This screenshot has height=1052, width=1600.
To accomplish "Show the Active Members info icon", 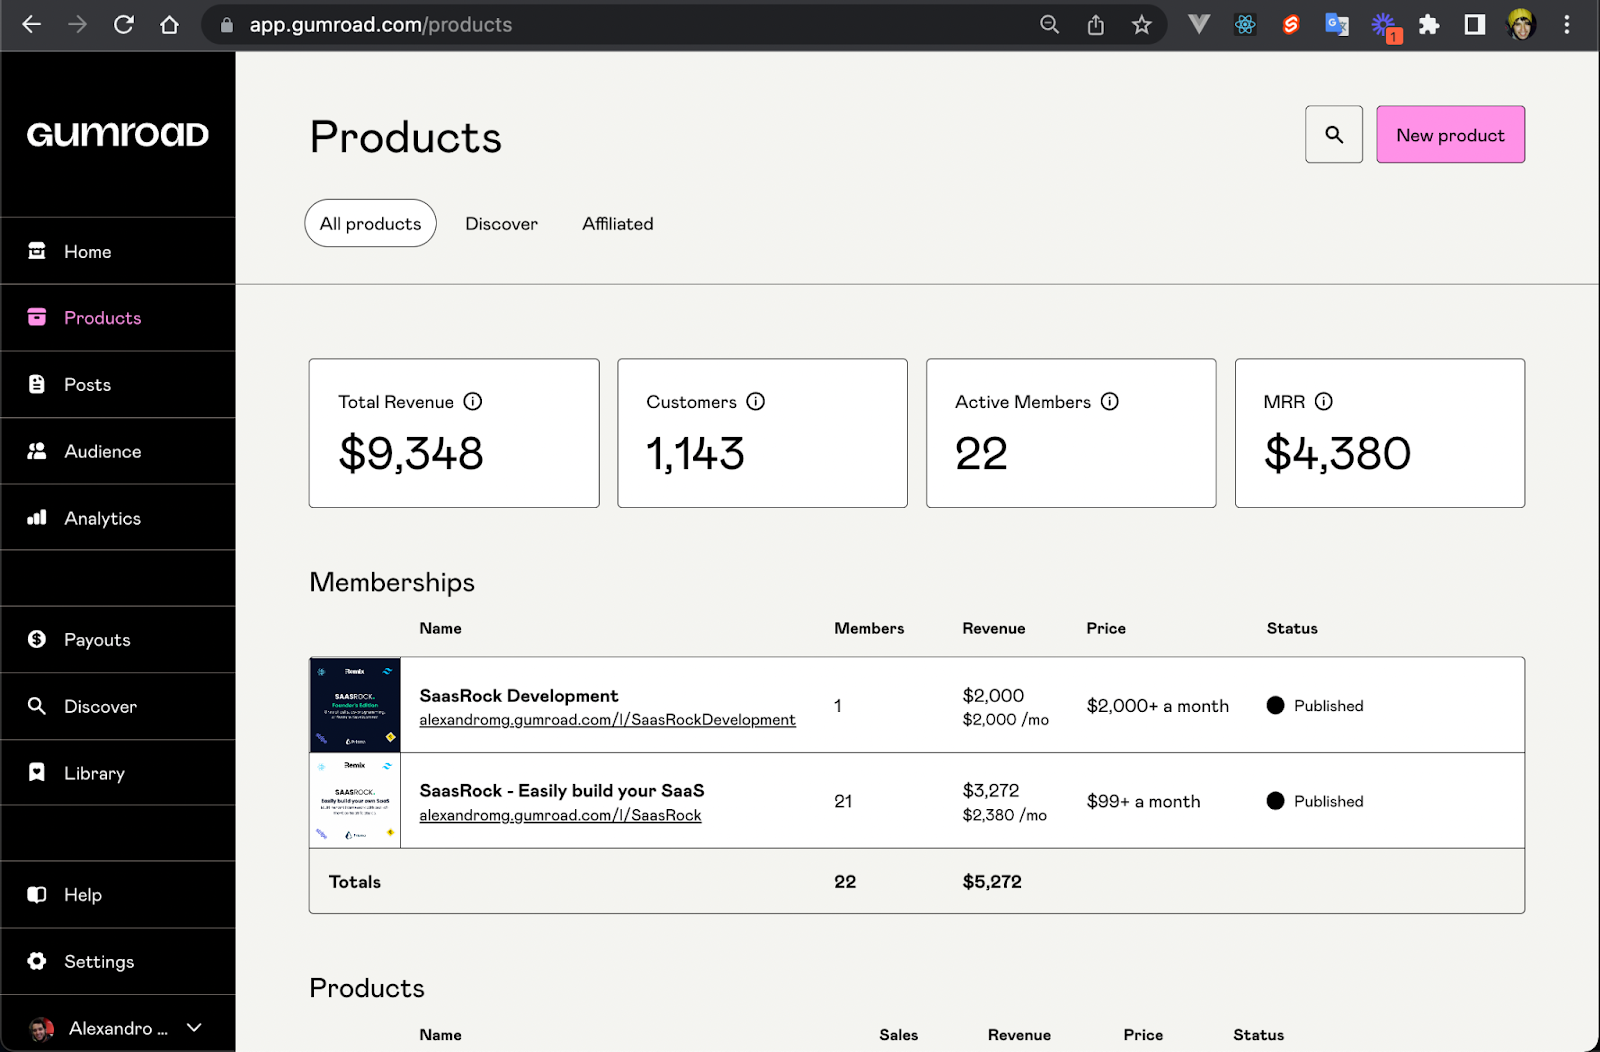I will (x=1110, y=401).
